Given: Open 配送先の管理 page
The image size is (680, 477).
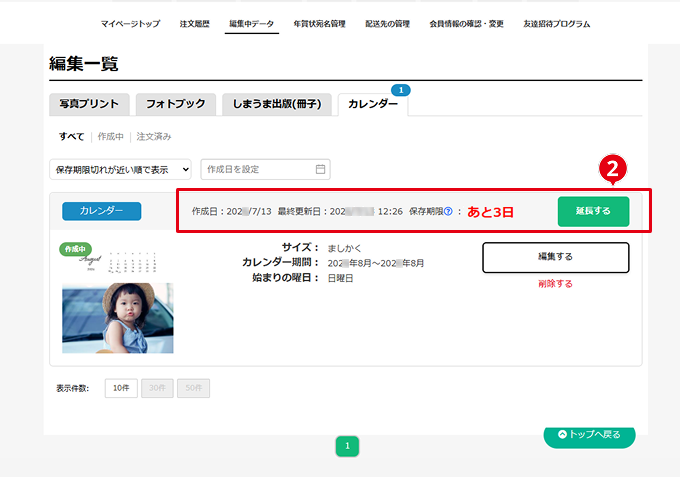Looking at the screenshot, I should [388, 24].
